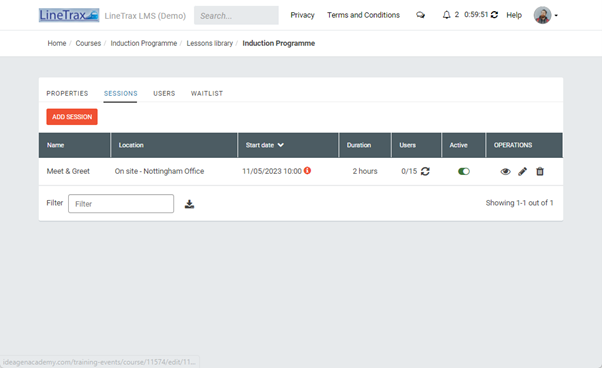Focus the table Filter input
Screen dimensions: 602x368
(121, 203)
